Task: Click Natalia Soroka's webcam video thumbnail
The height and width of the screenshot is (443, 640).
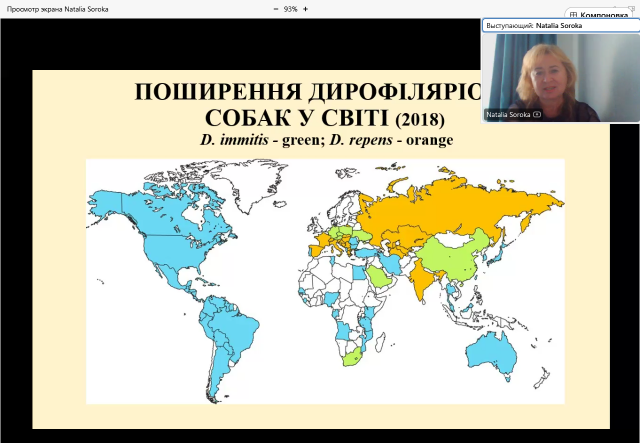Action: [561, 78]
